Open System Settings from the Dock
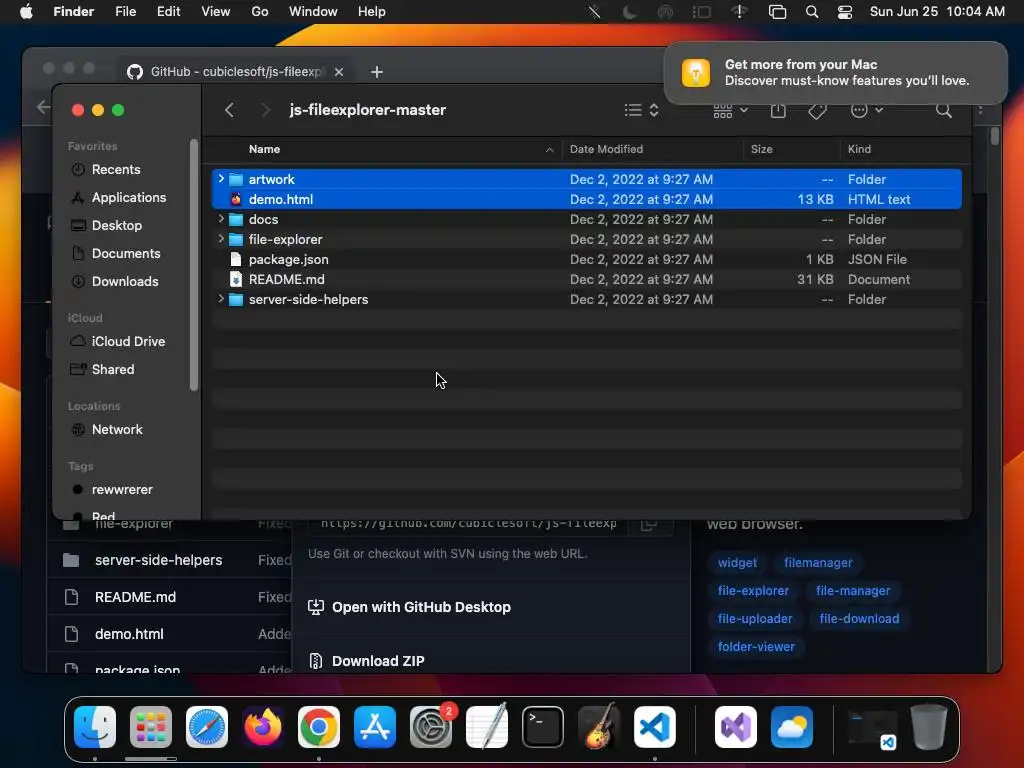This screenshot has width=1024, height=768. (431, 727)
